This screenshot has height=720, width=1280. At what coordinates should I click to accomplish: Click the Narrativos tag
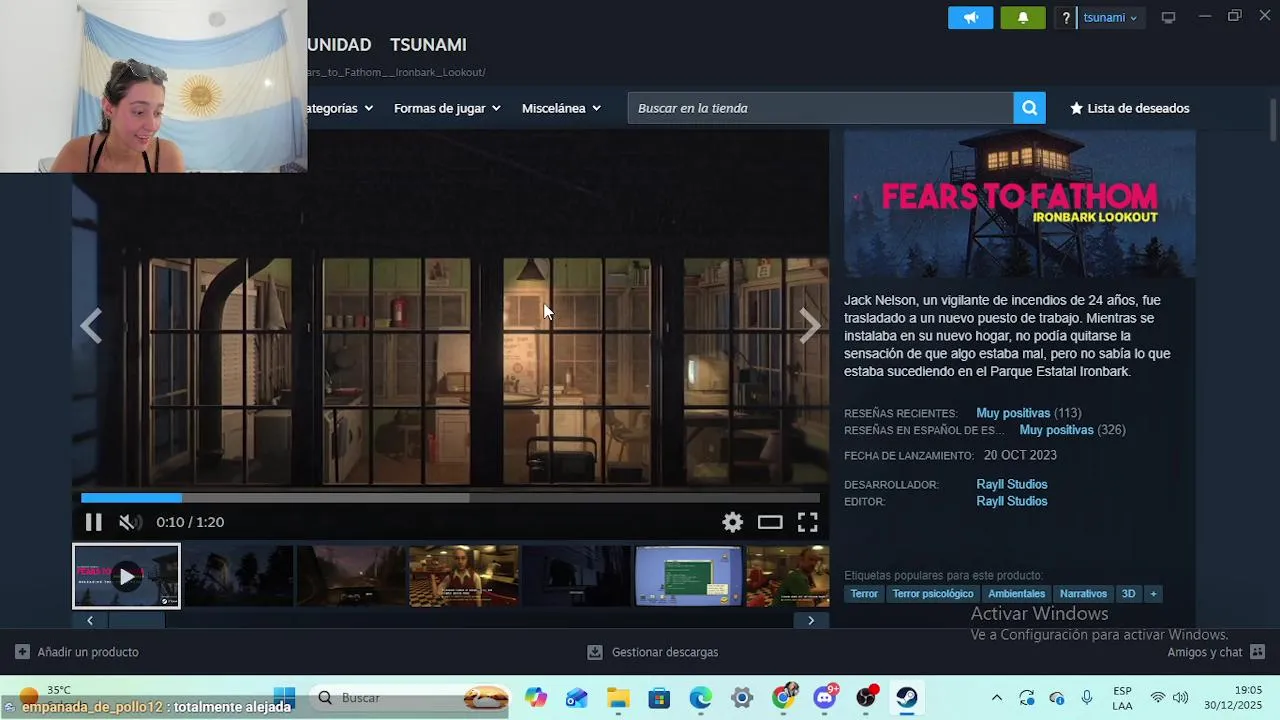point(1083,594)
